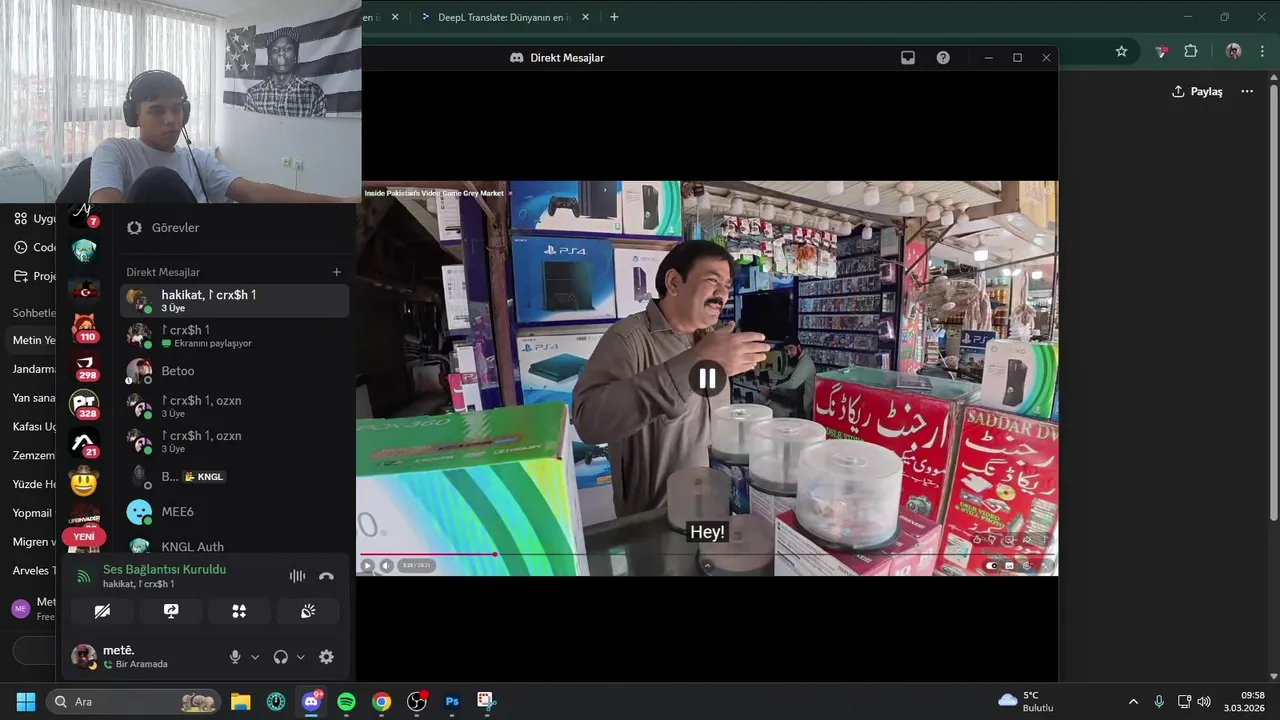The image size is (1280, 720).
Task: Select the Zemzem chat in history
Action: coord(33,455)
